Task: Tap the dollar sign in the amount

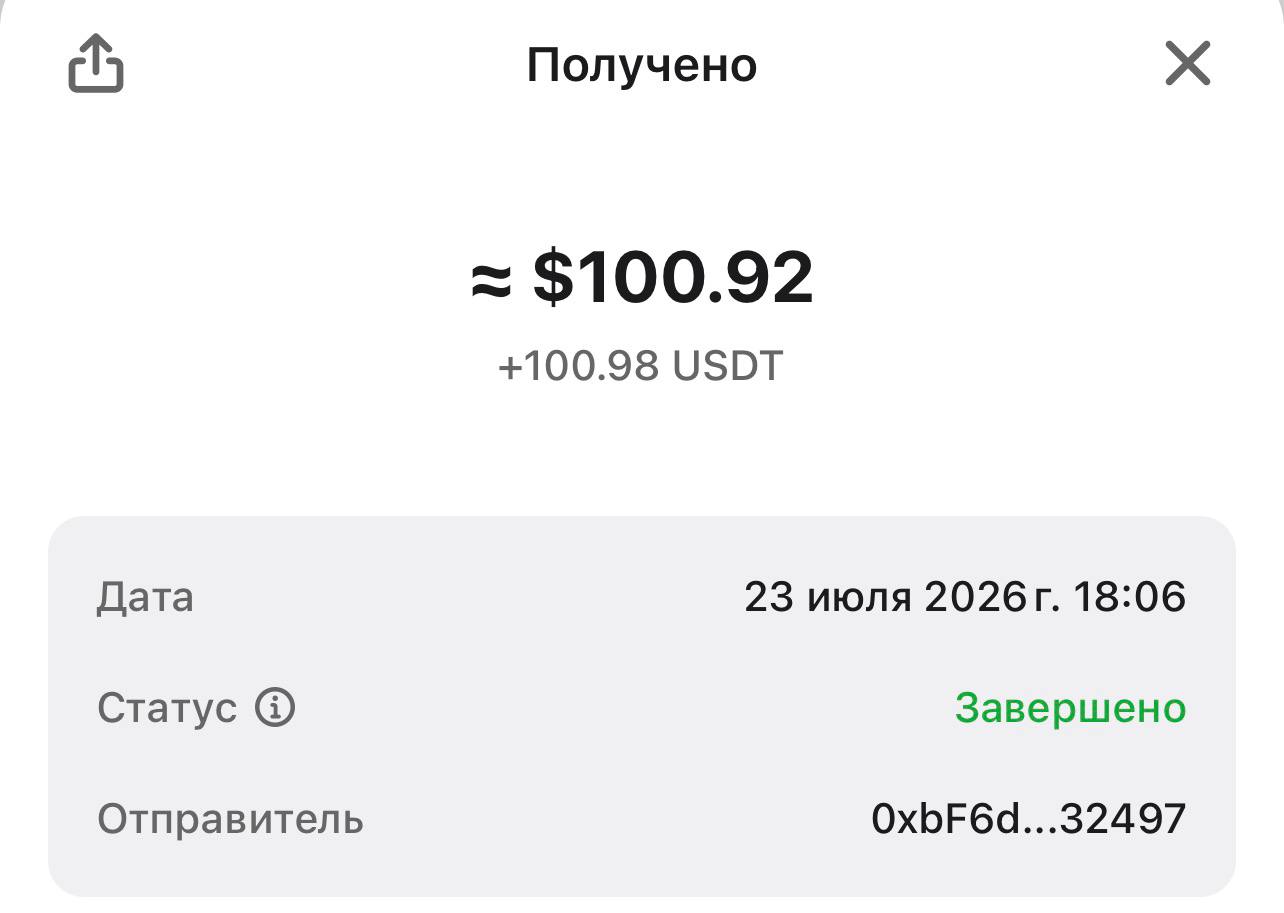Action: pyautogui.click(x=553, y=278)
